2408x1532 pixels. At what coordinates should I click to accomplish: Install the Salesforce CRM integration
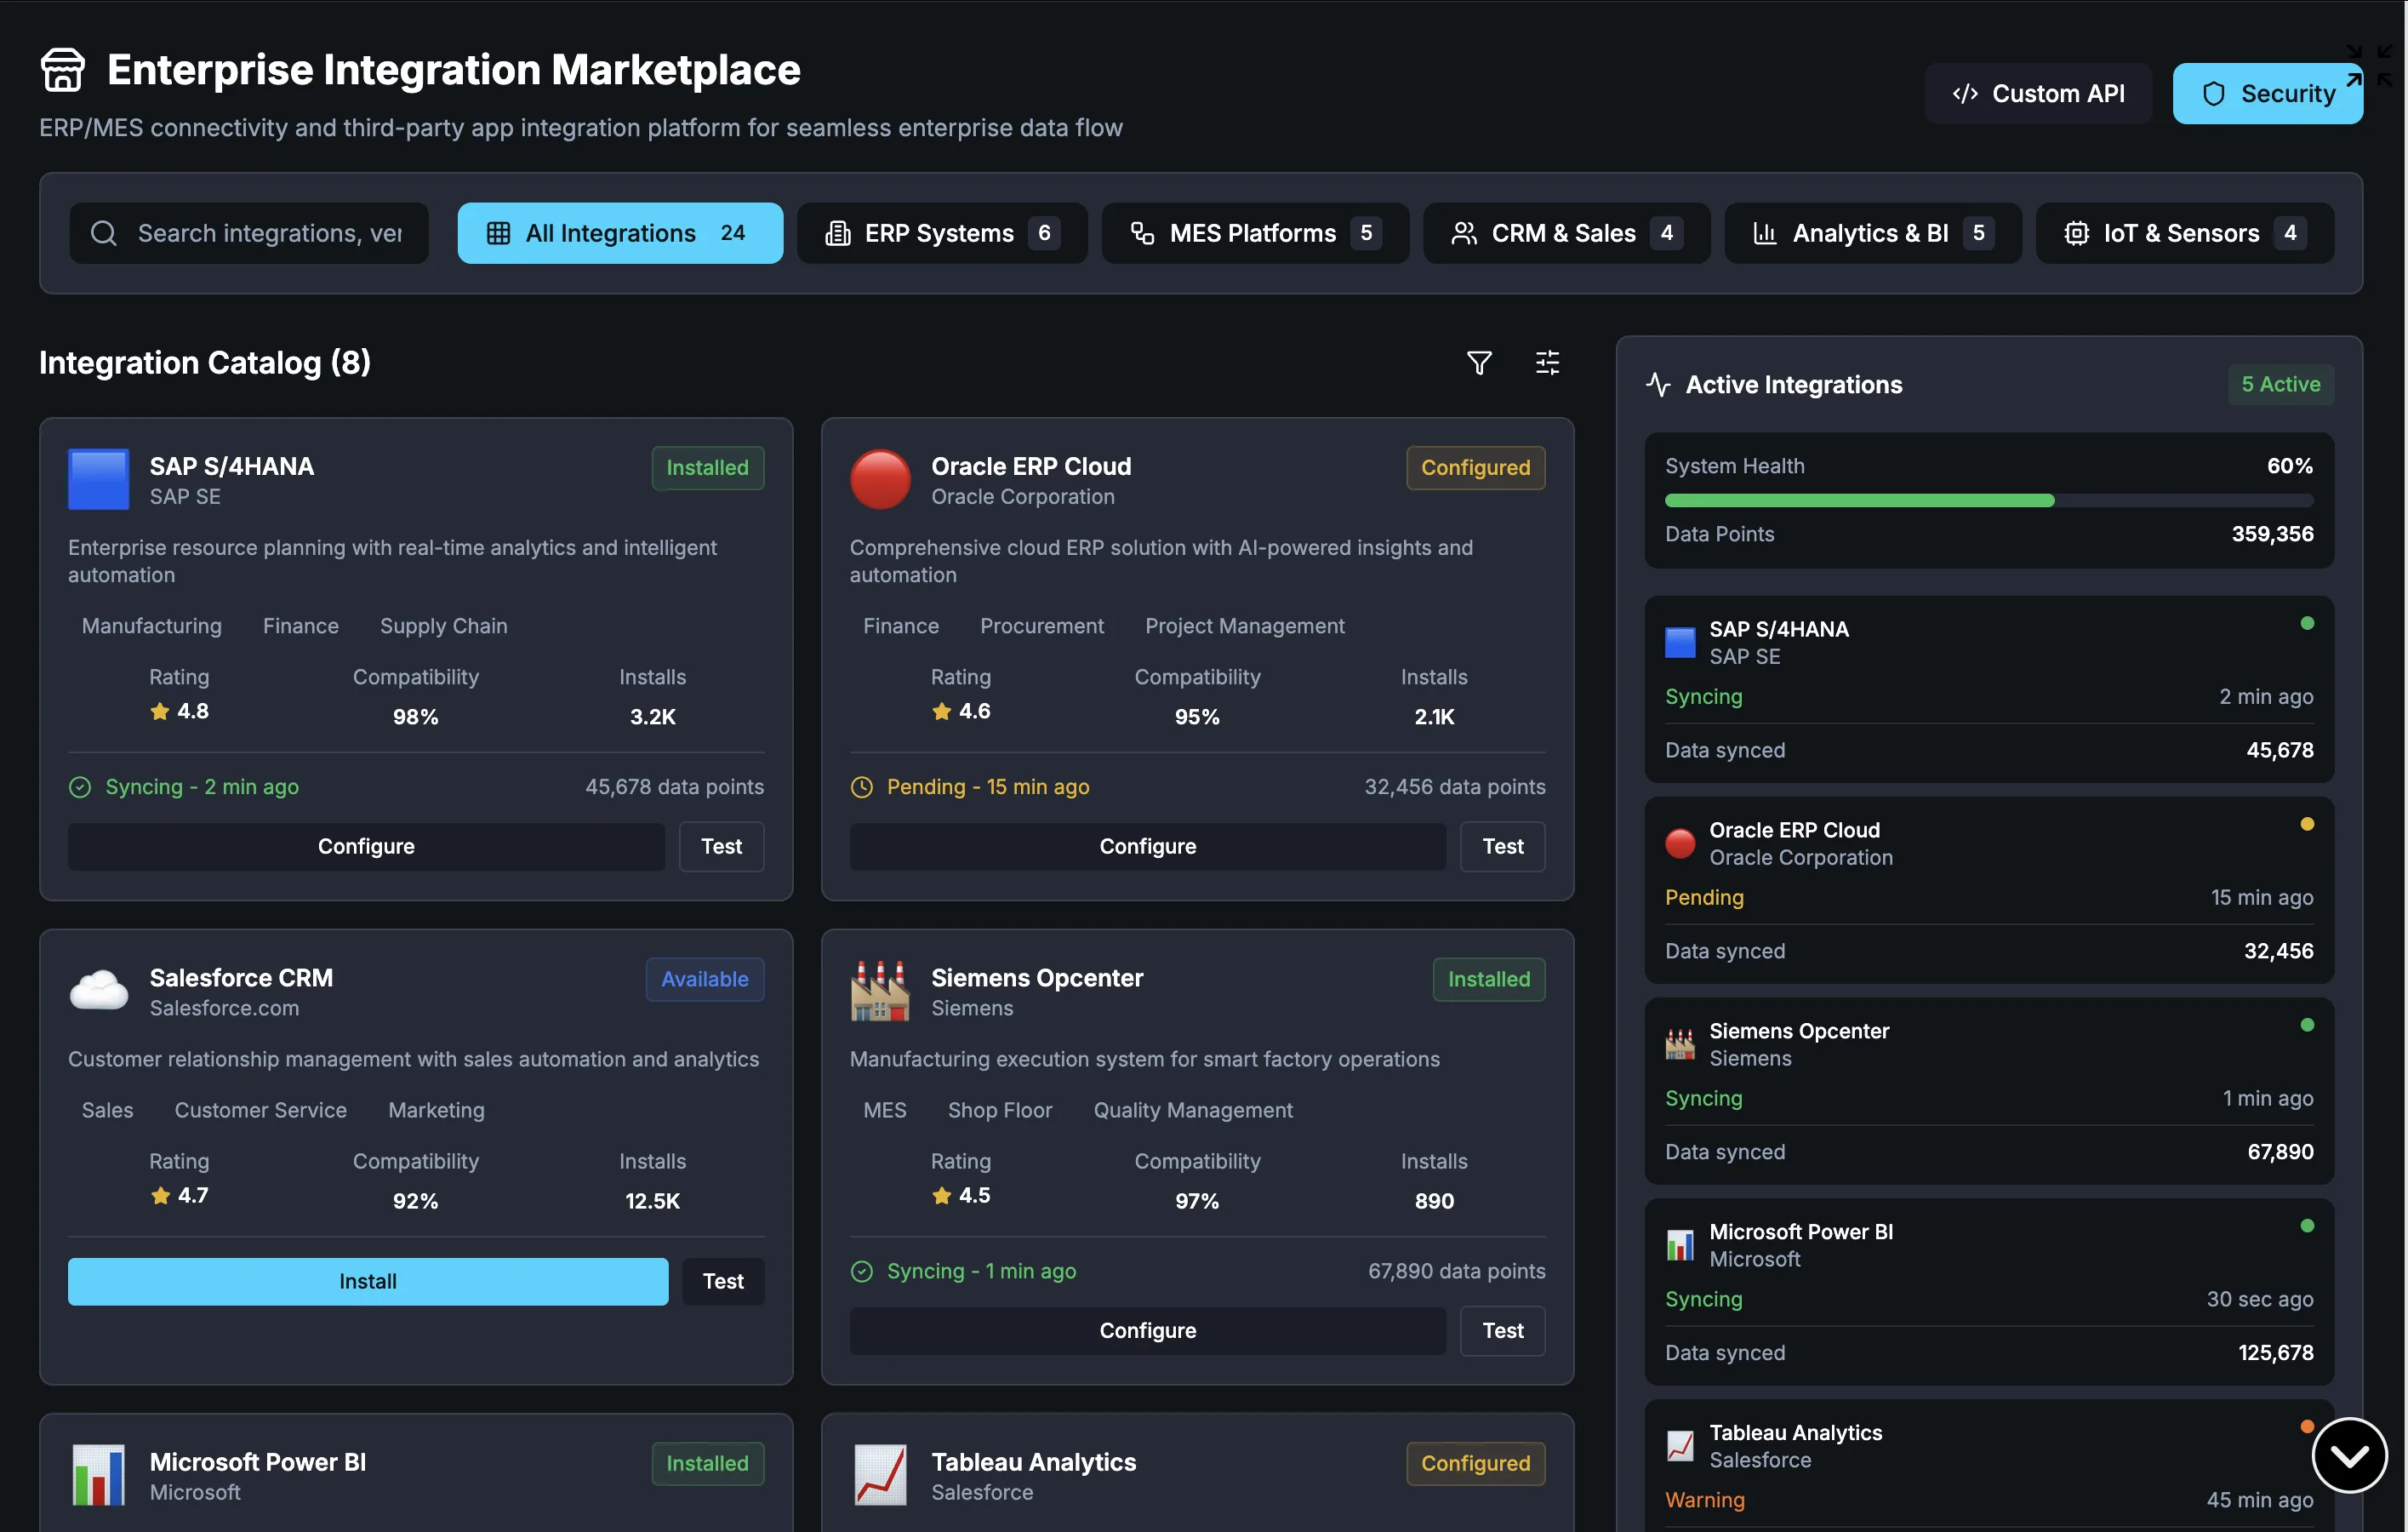tap(368, 1282)
